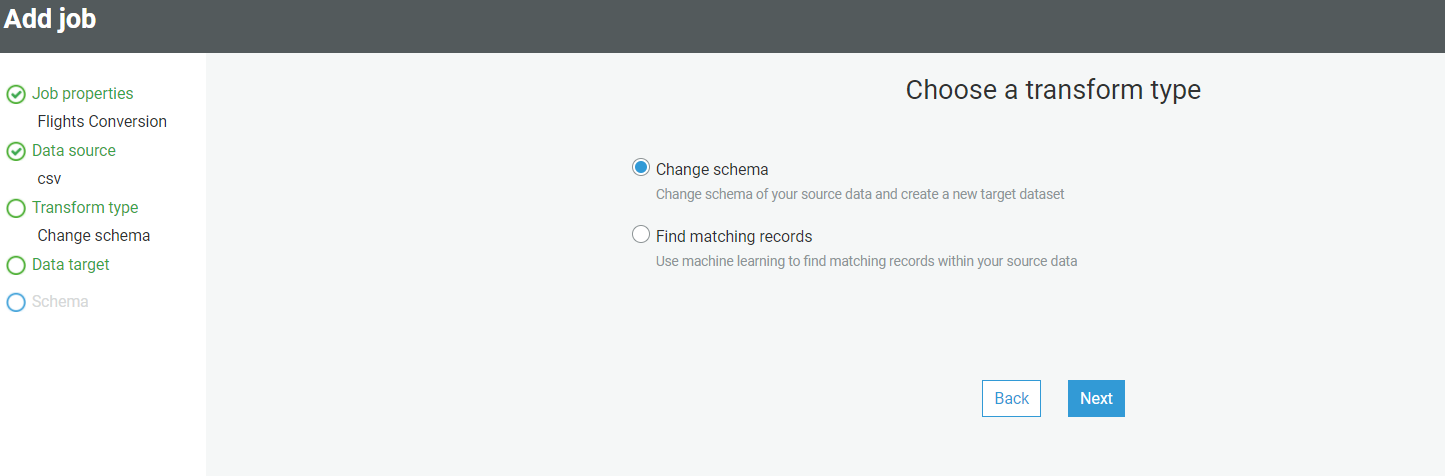
Task: Select the Find matching records radio button
Action: 641,235
